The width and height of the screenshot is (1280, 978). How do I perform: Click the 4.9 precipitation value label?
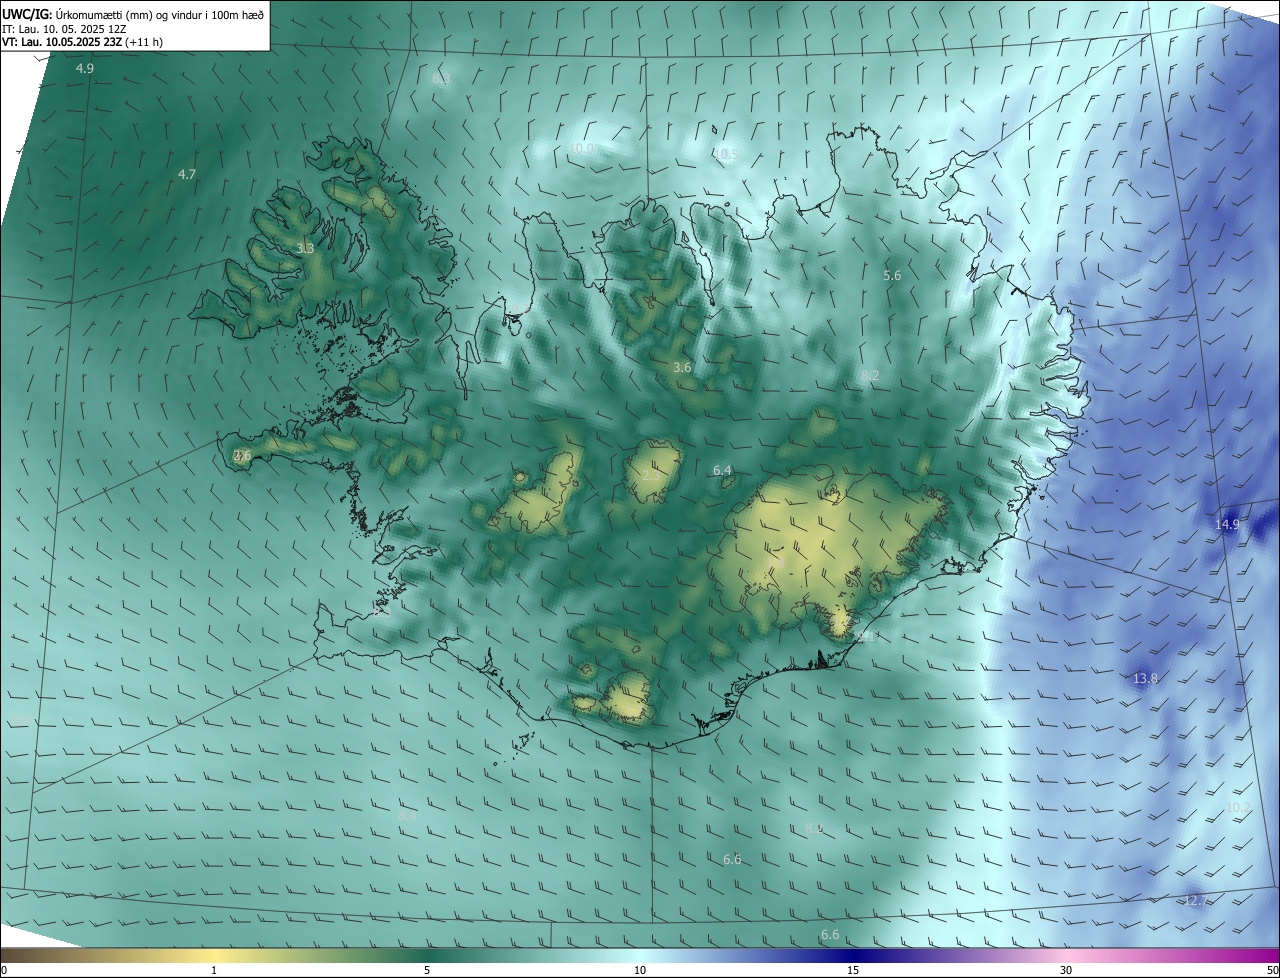point(85,69)
